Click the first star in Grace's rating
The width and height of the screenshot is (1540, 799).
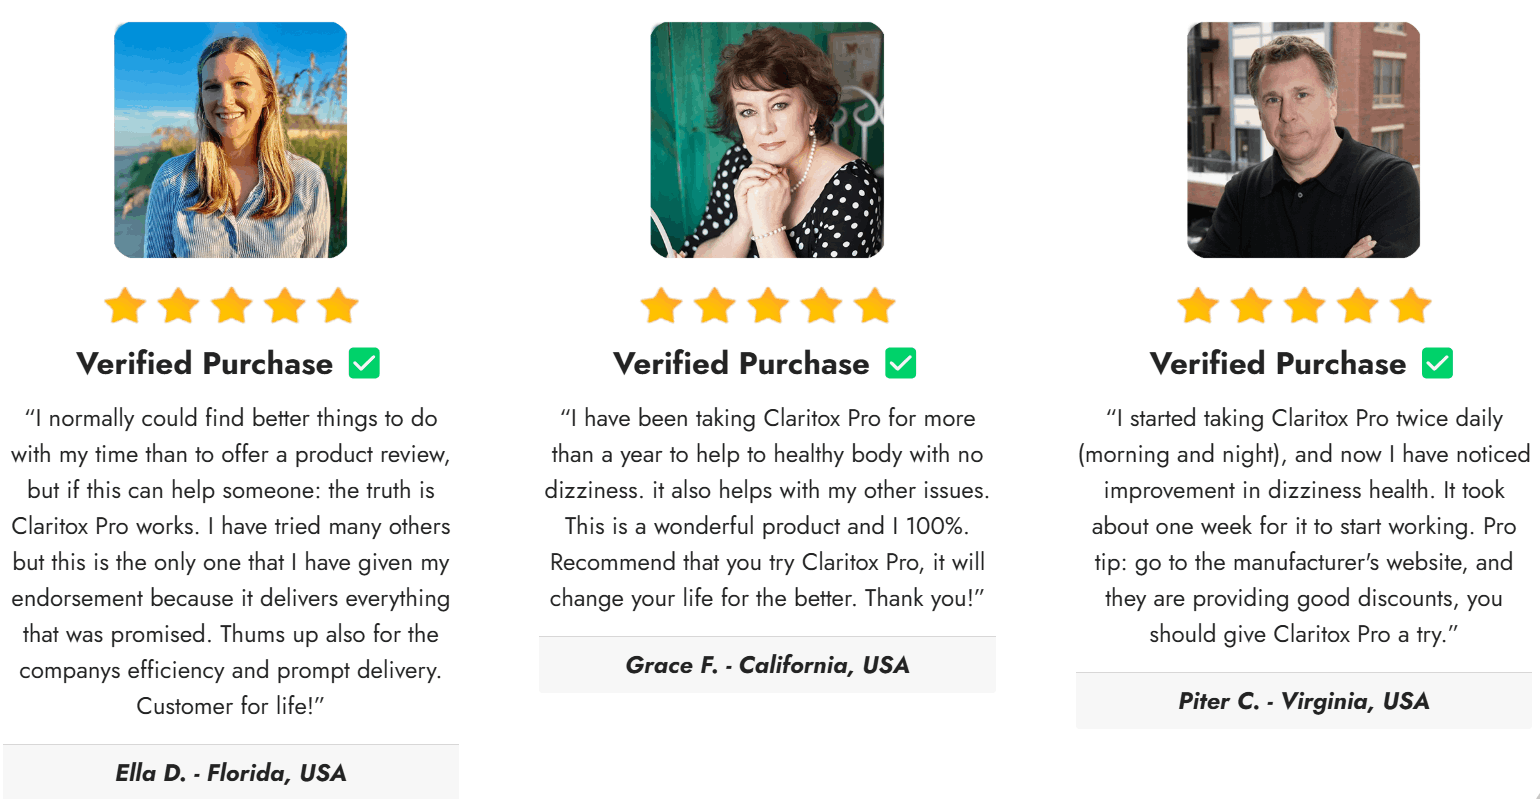pos(661,306)
